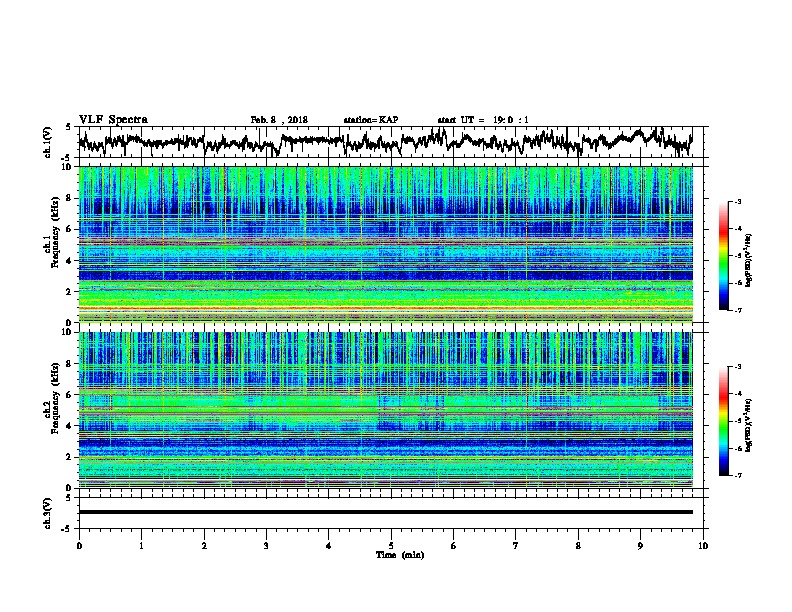The image size is (792, 612).
Task: Click the ch.1 color scale bar
Action: [x=723, y=256]
